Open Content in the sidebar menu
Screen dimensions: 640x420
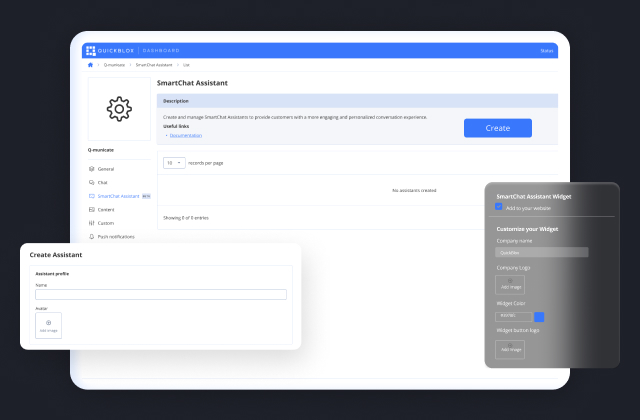coord(106,209)
